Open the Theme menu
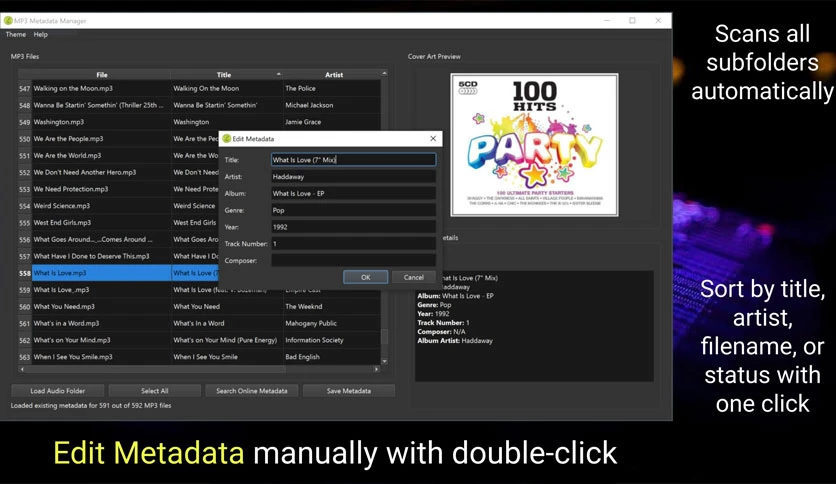Screen dimensions: 836x484 [15, 34]
